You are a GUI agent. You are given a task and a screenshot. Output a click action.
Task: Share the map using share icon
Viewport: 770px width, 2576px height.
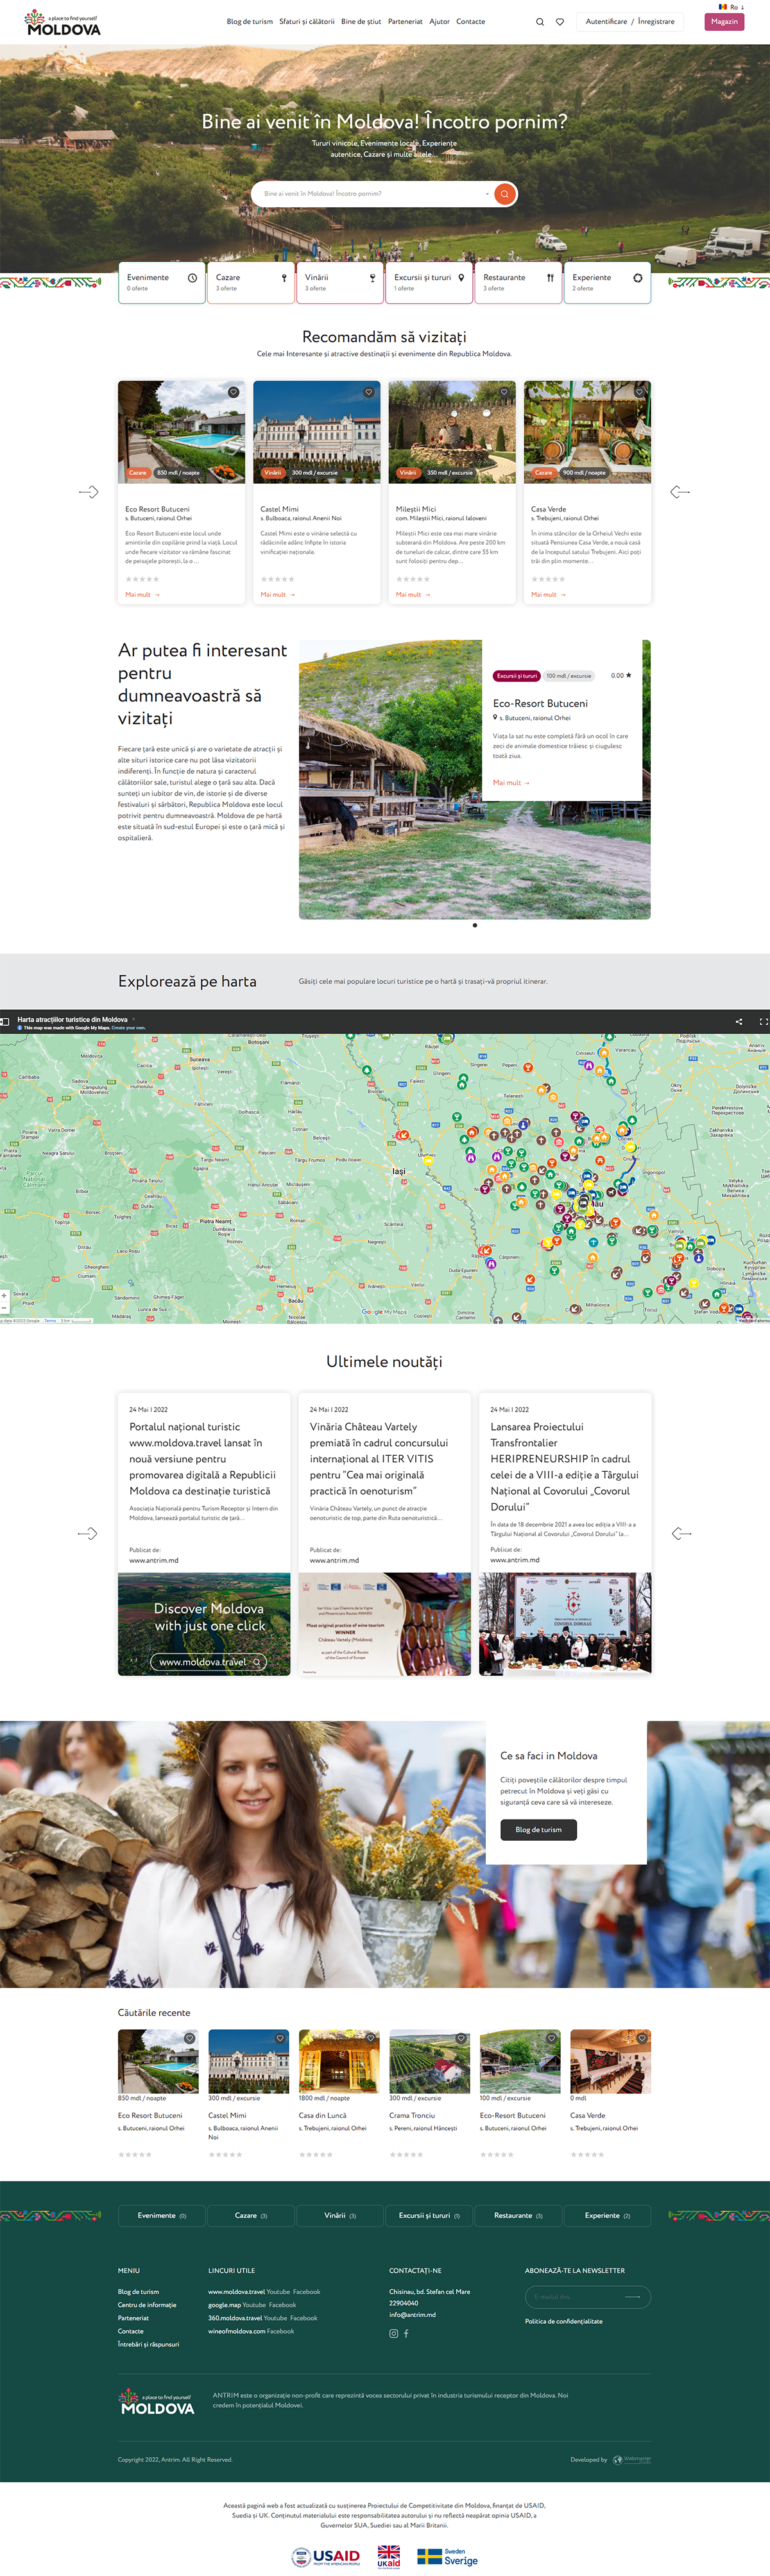[x=739, y=1021]
